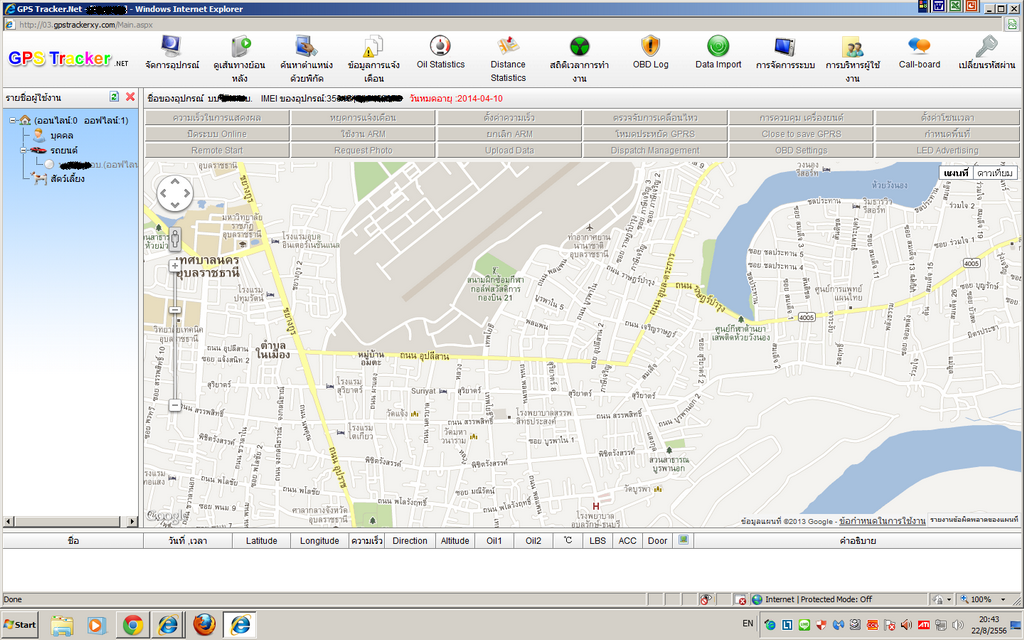This screenshot has width=1024, height=640.
Task: Click the cancel ARM button
Action: (509, 134)
